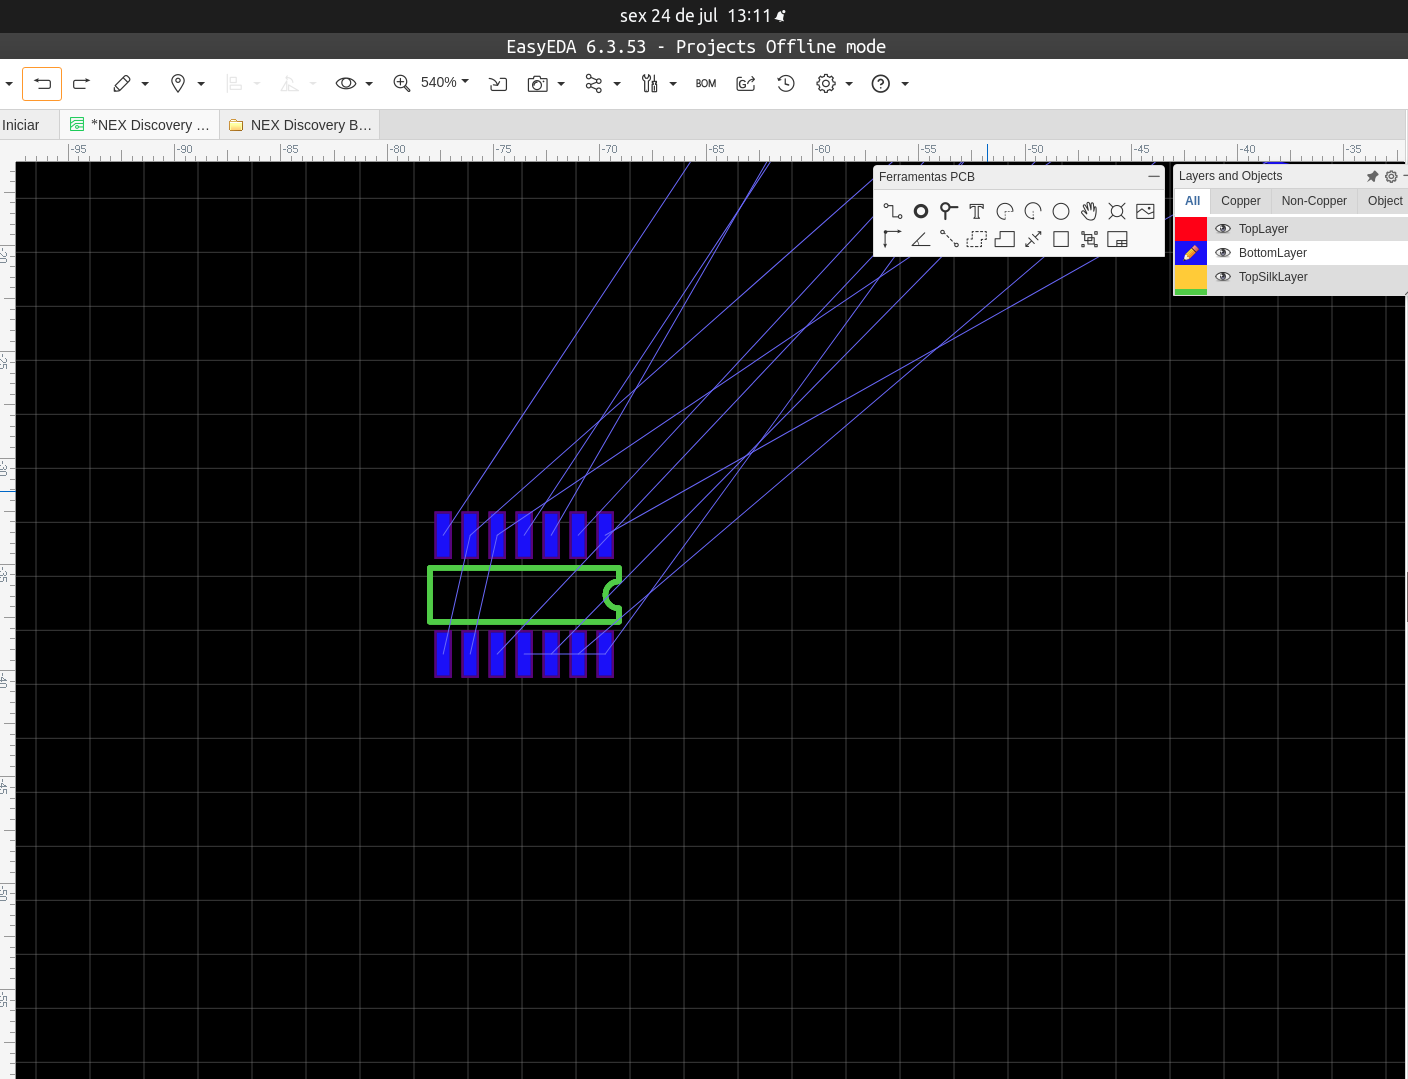This screenshot has width=1408, height=1079.
Task: Click the import arrow-into-box icon
Action: pos(498,84)
